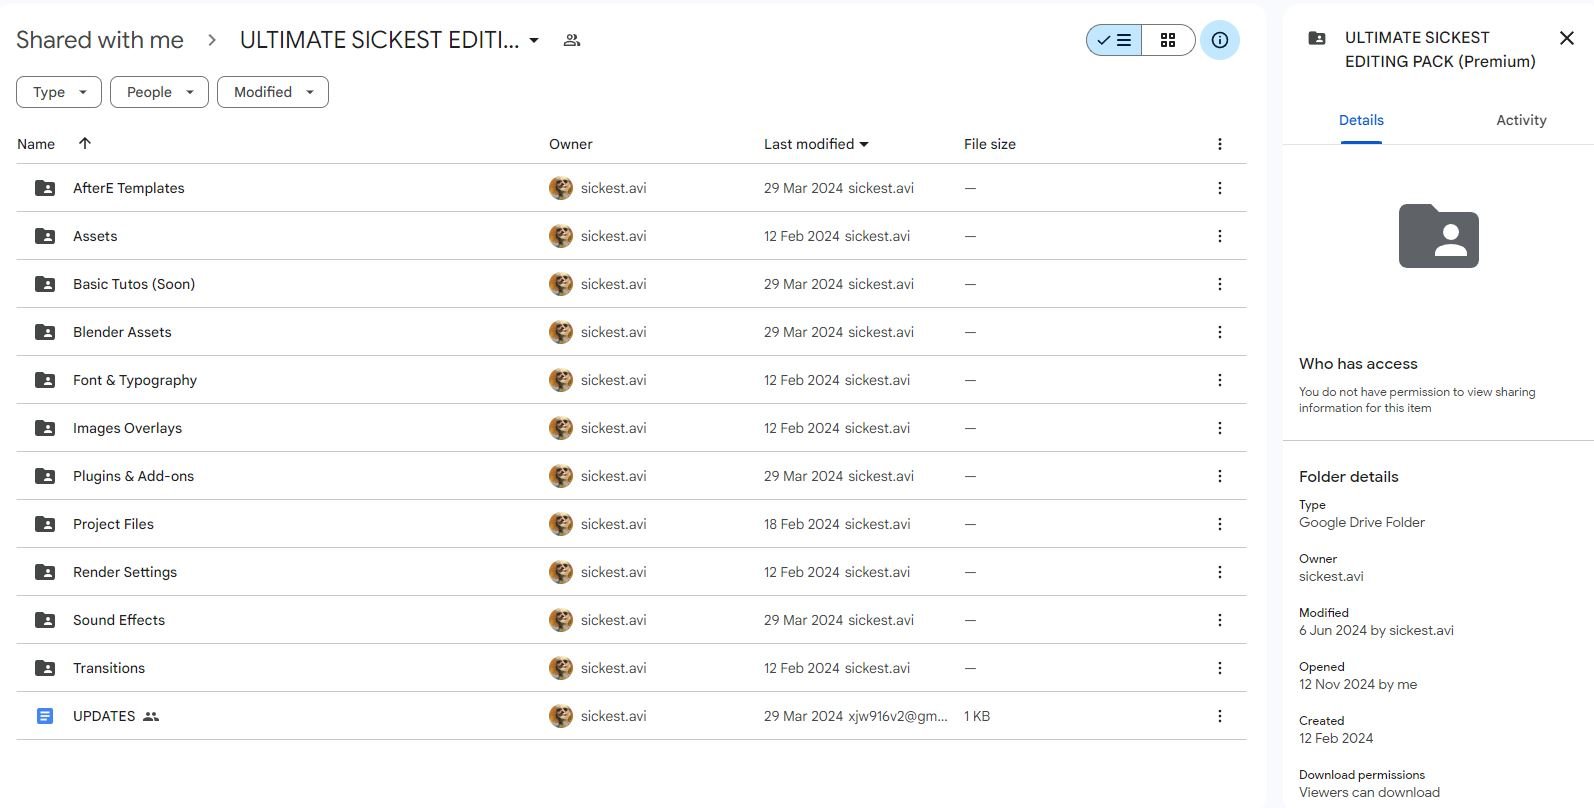1594x808 pixels.
Task: Switch to list layout view
Action: pyautogui.click(x=1114, y=40)
